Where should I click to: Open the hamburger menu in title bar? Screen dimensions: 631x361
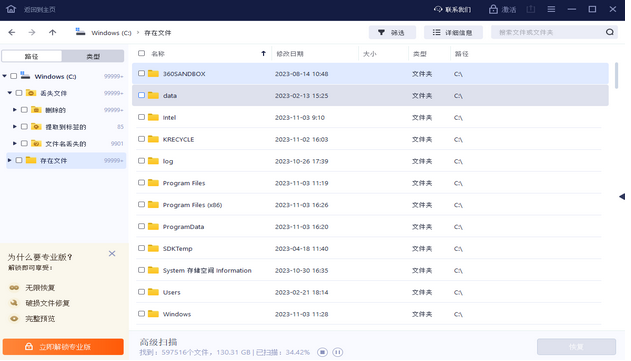(x=551, y=9)
